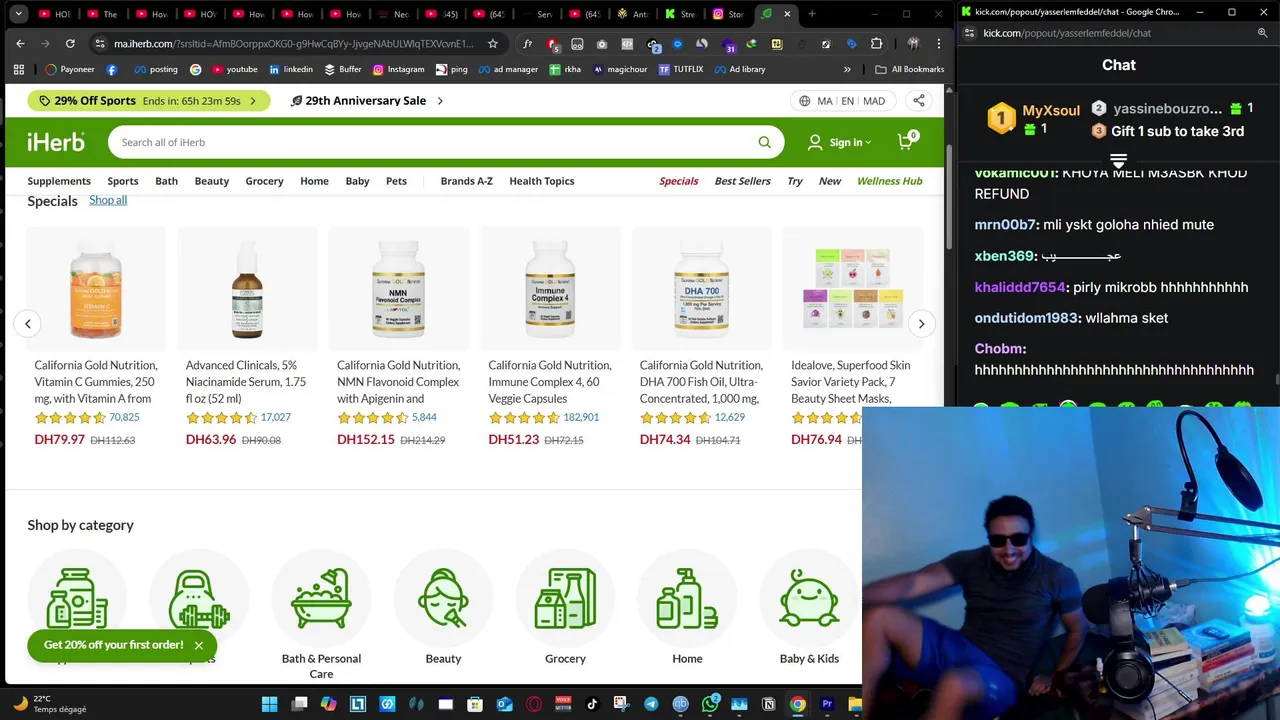Open the shopping cart icon
The height and width of the screenshot is (720, 1280).
point(906,141)
